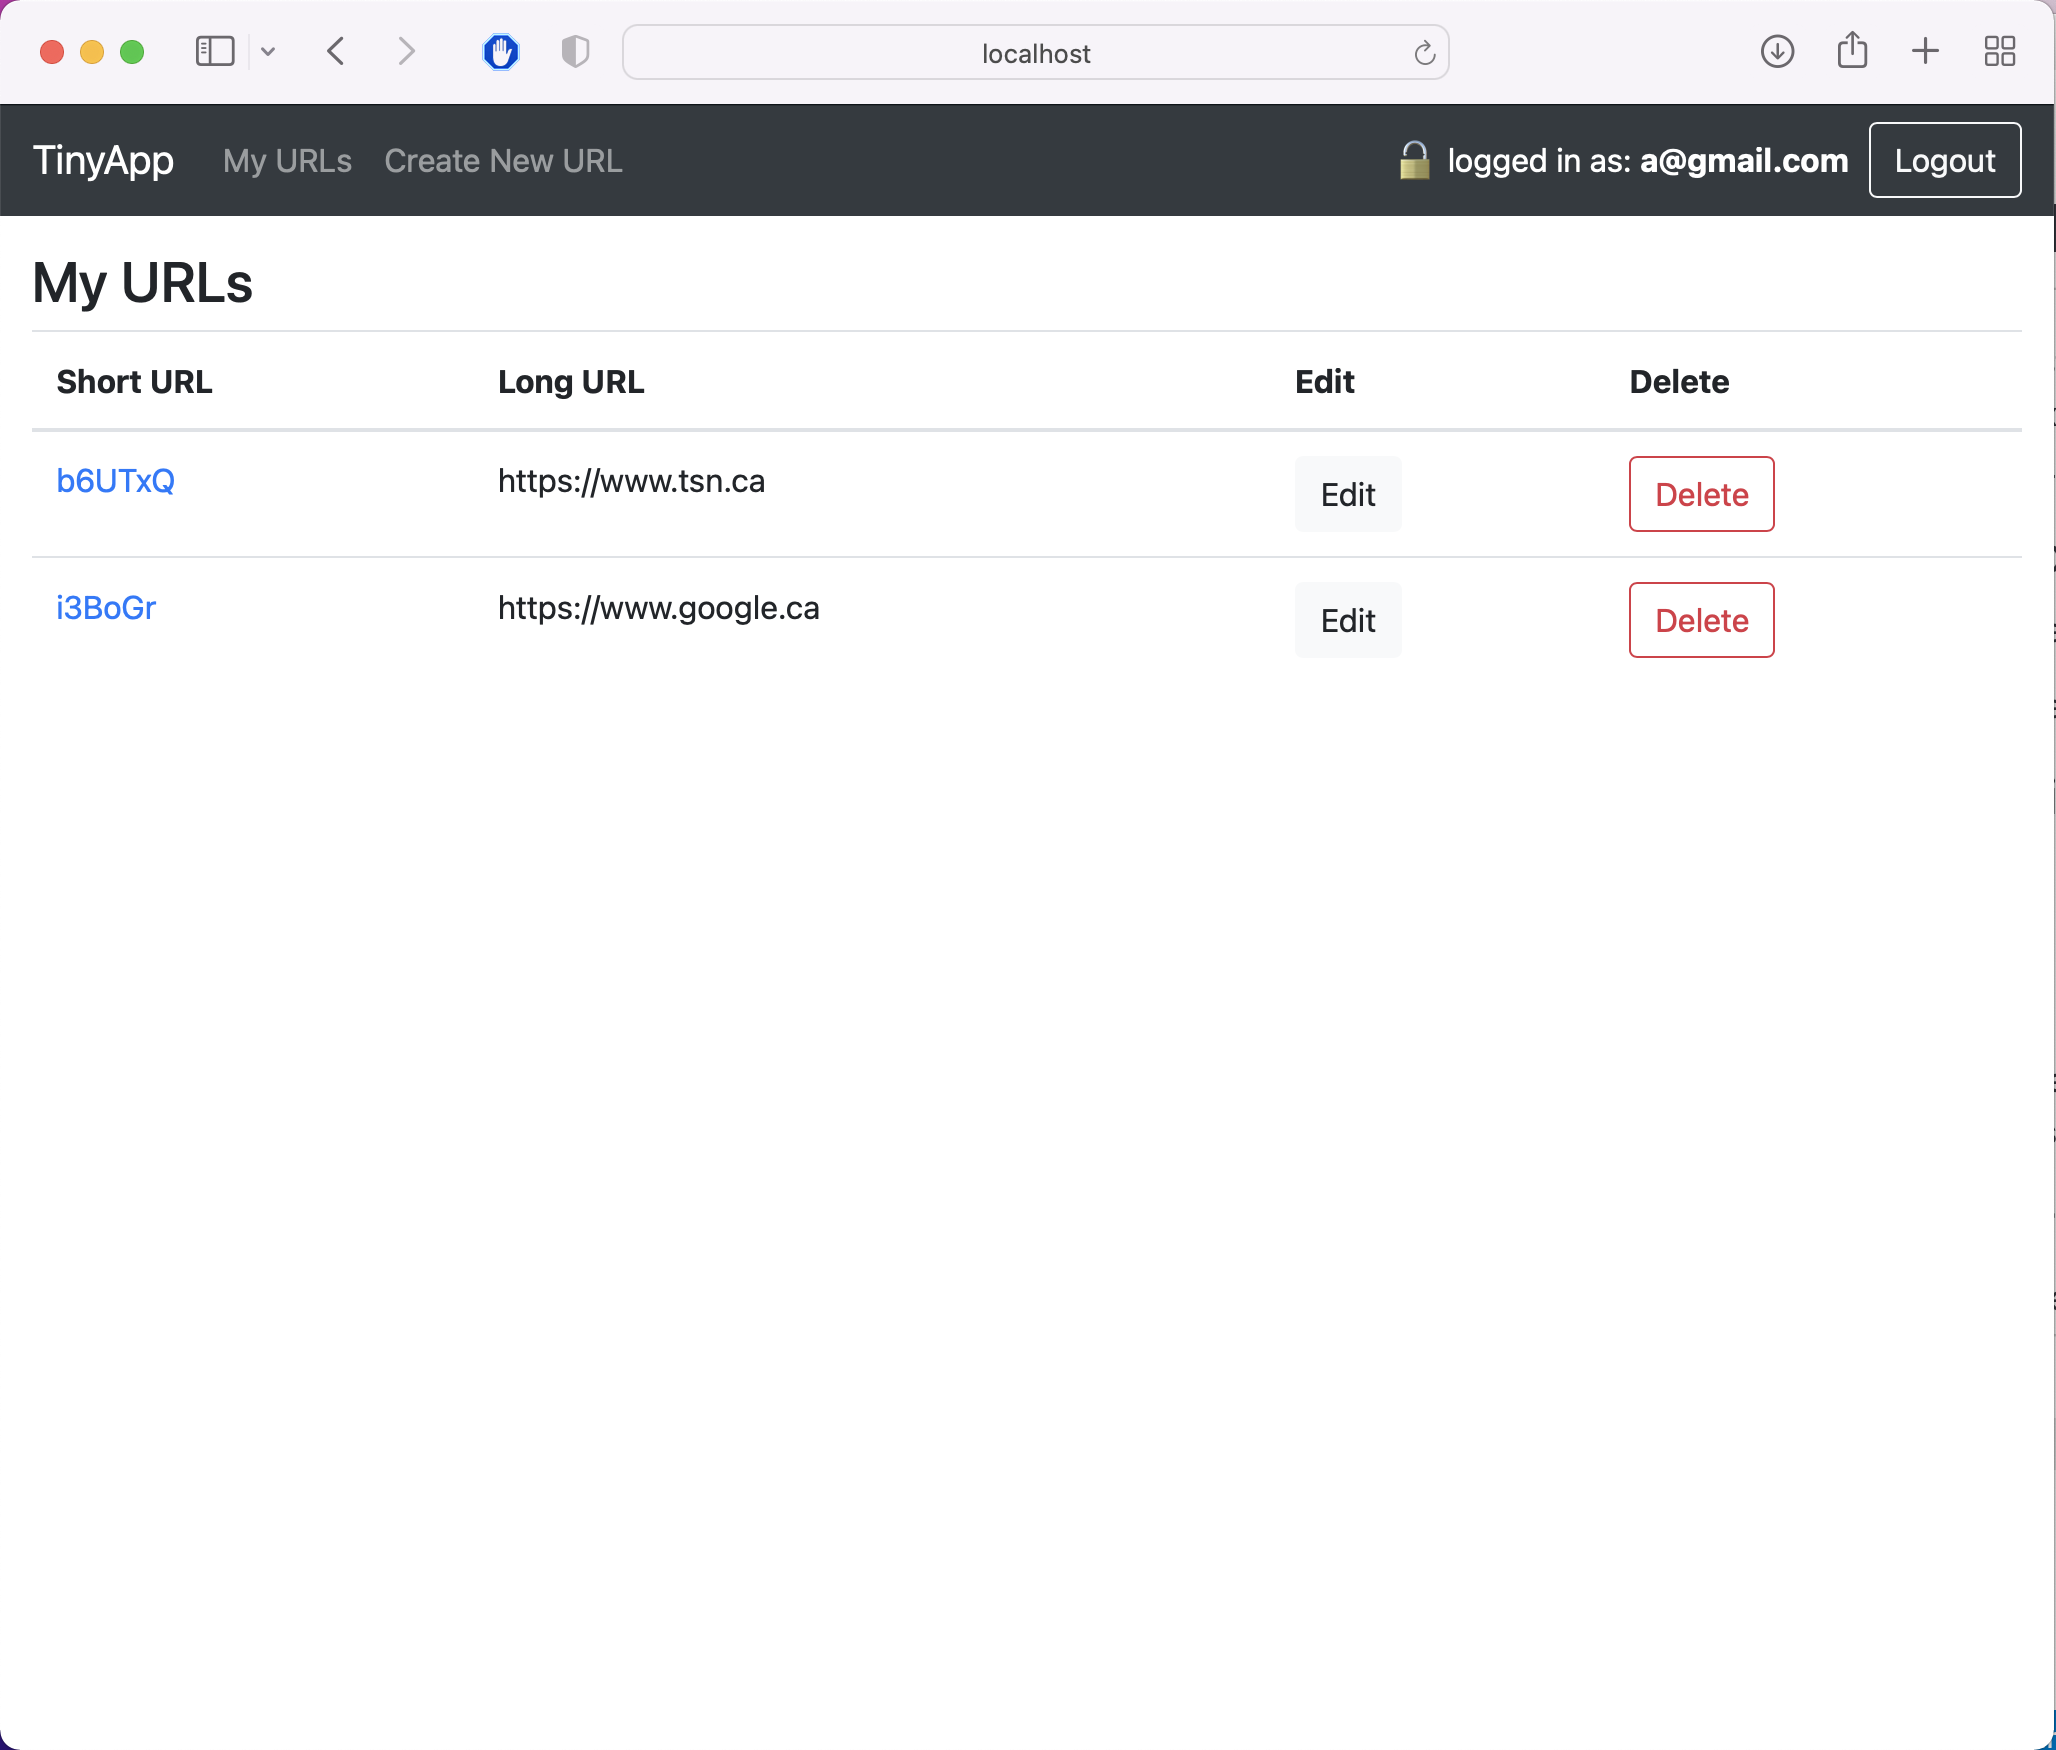2056x1750 pixels.
Task: Click the shield privacy report icon
Action: coord(575,51)
